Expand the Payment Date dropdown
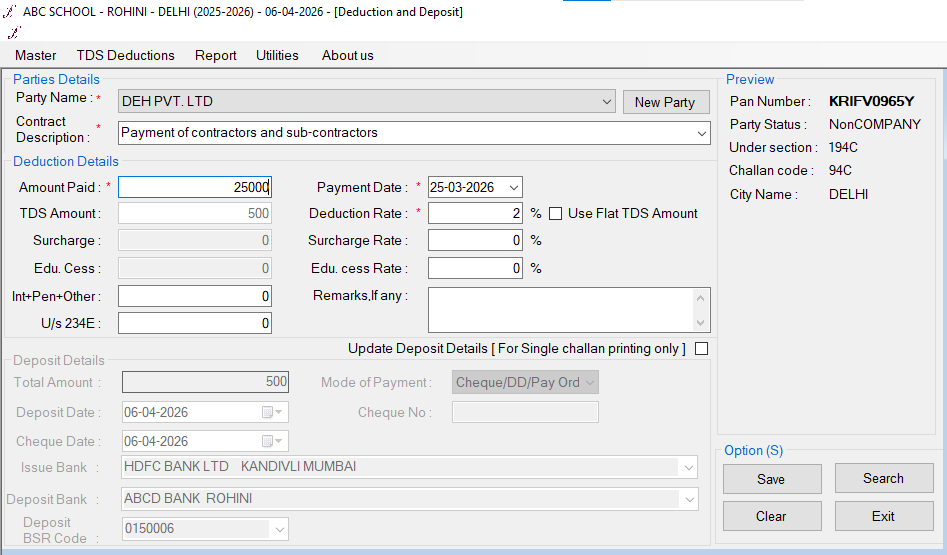The height and width of the screenshot is (555, 947). tap(513, 187)
